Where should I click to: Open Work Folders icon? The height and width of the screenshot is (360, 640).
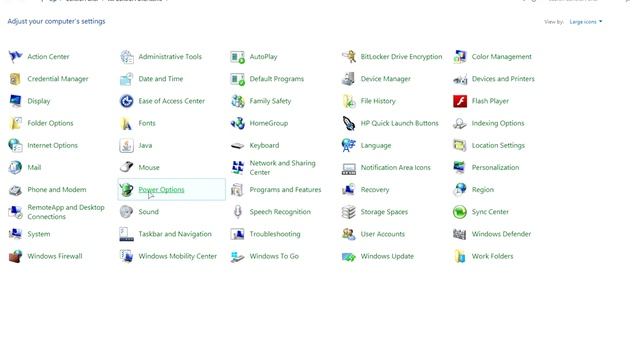point(460,256)
